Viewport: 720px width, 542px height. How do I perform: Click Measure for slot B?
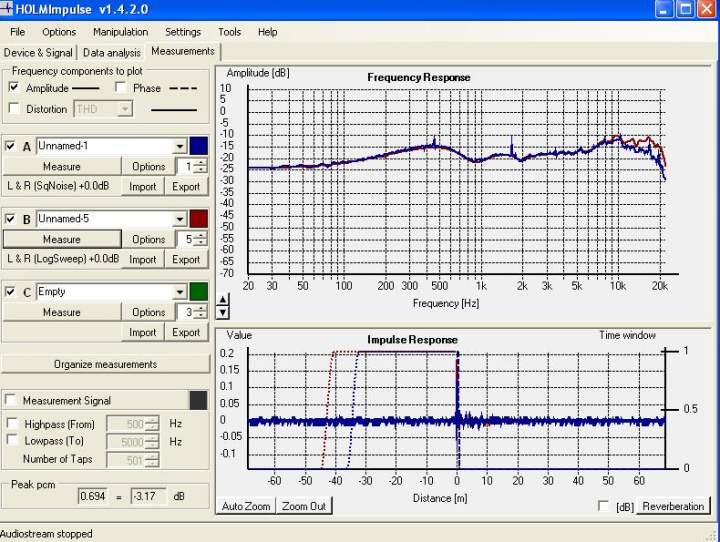click(62, 239)
